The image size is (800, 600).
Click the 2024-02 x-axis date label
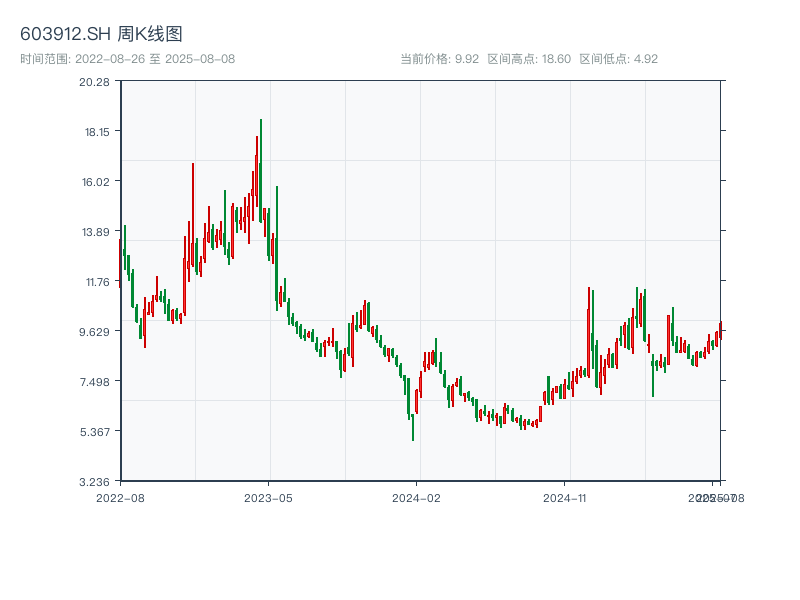(x=416, y=497)
